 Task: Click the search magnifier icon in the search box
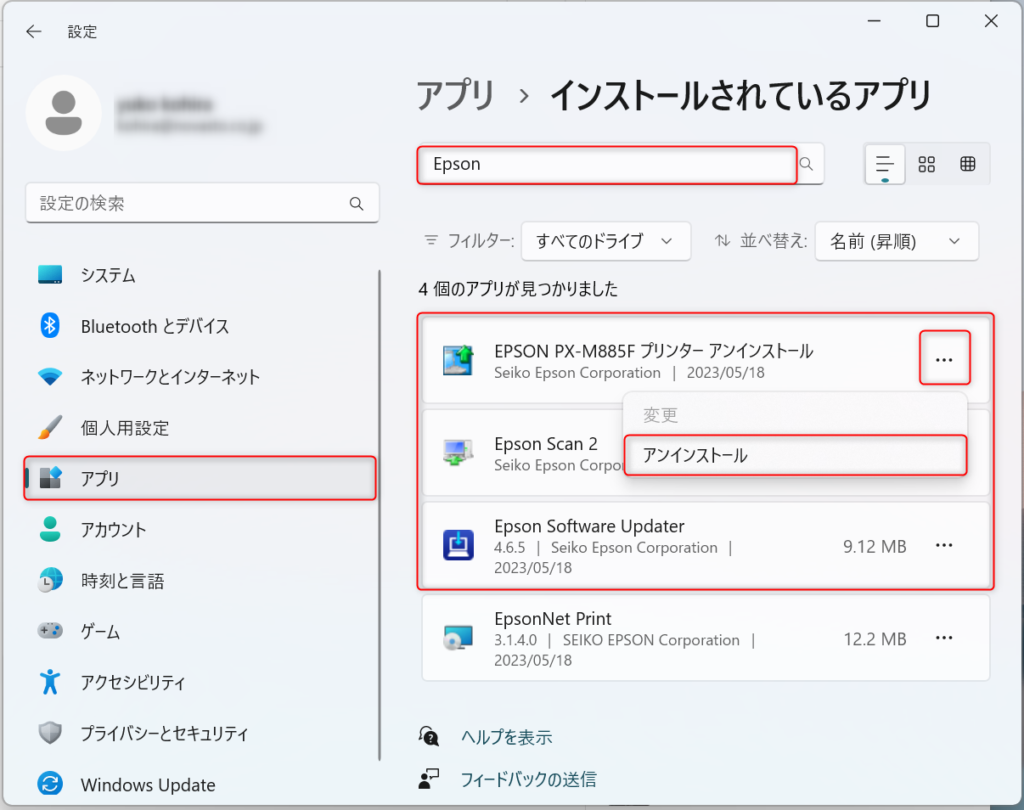click(806, 163)
